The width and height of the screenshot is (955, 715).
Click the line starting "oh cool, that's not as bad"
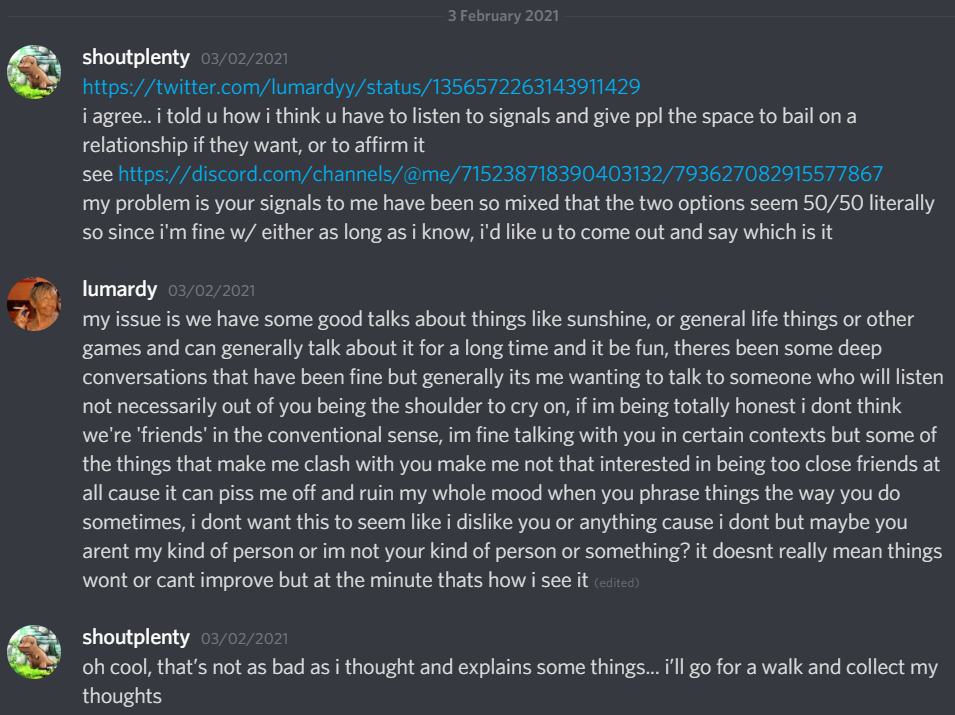pos(509,667)
